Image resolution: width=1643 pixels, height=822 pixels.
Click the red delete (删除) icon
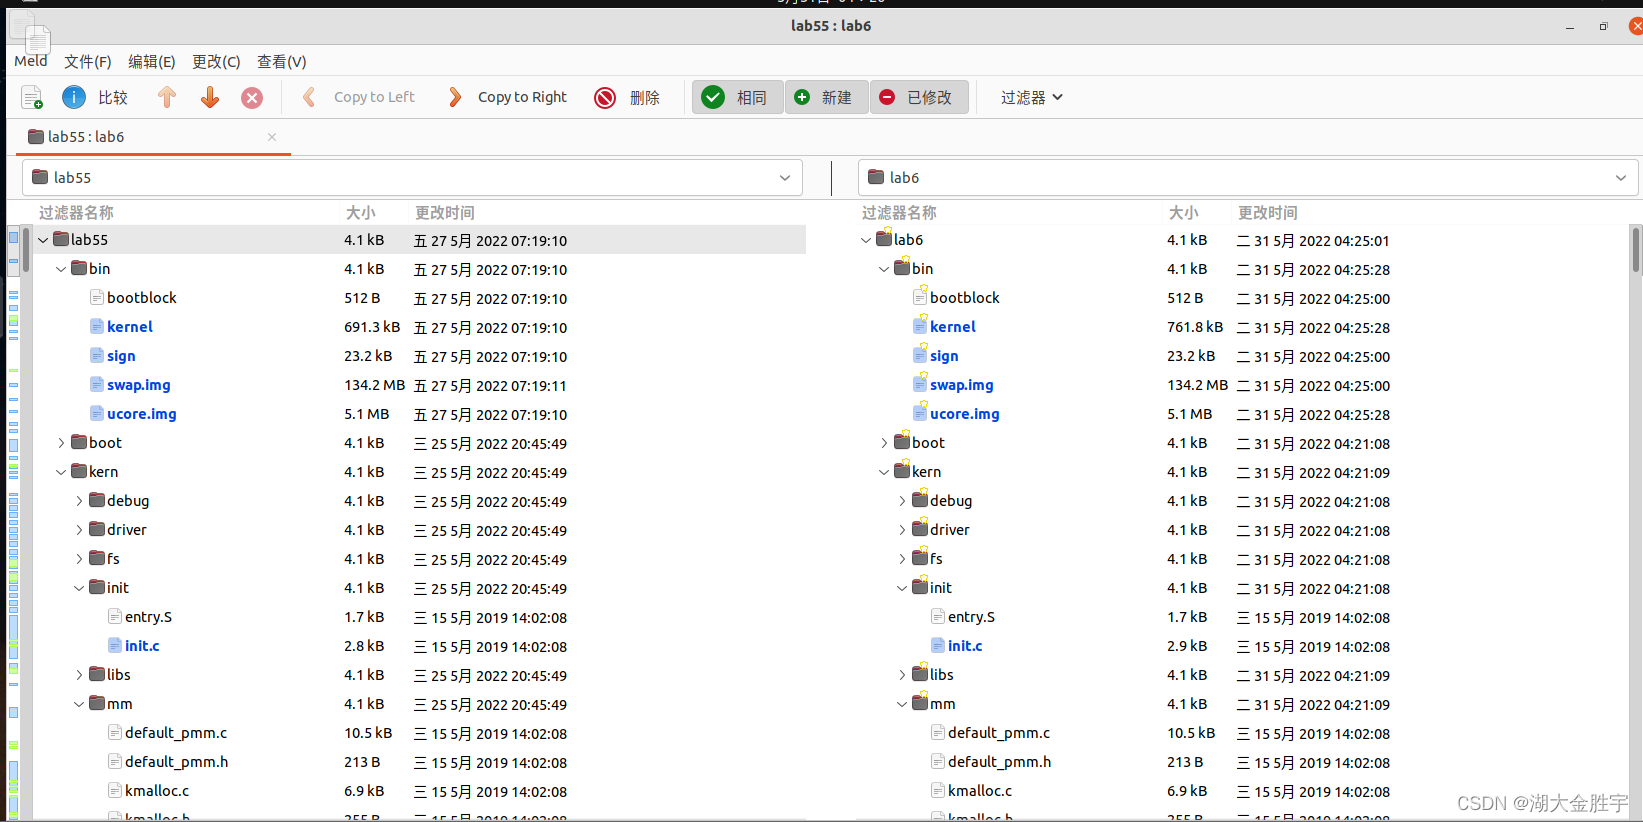tap(605, 97)
